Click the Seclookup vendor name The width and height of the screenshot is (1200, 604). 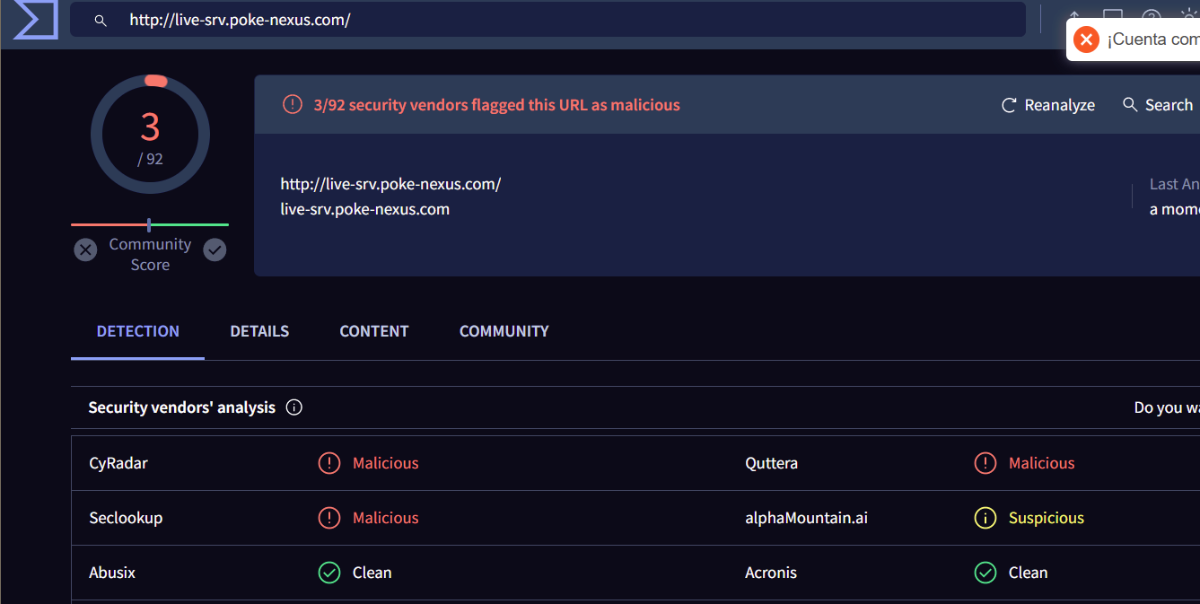pyautogui.click(x=125, y=518)
